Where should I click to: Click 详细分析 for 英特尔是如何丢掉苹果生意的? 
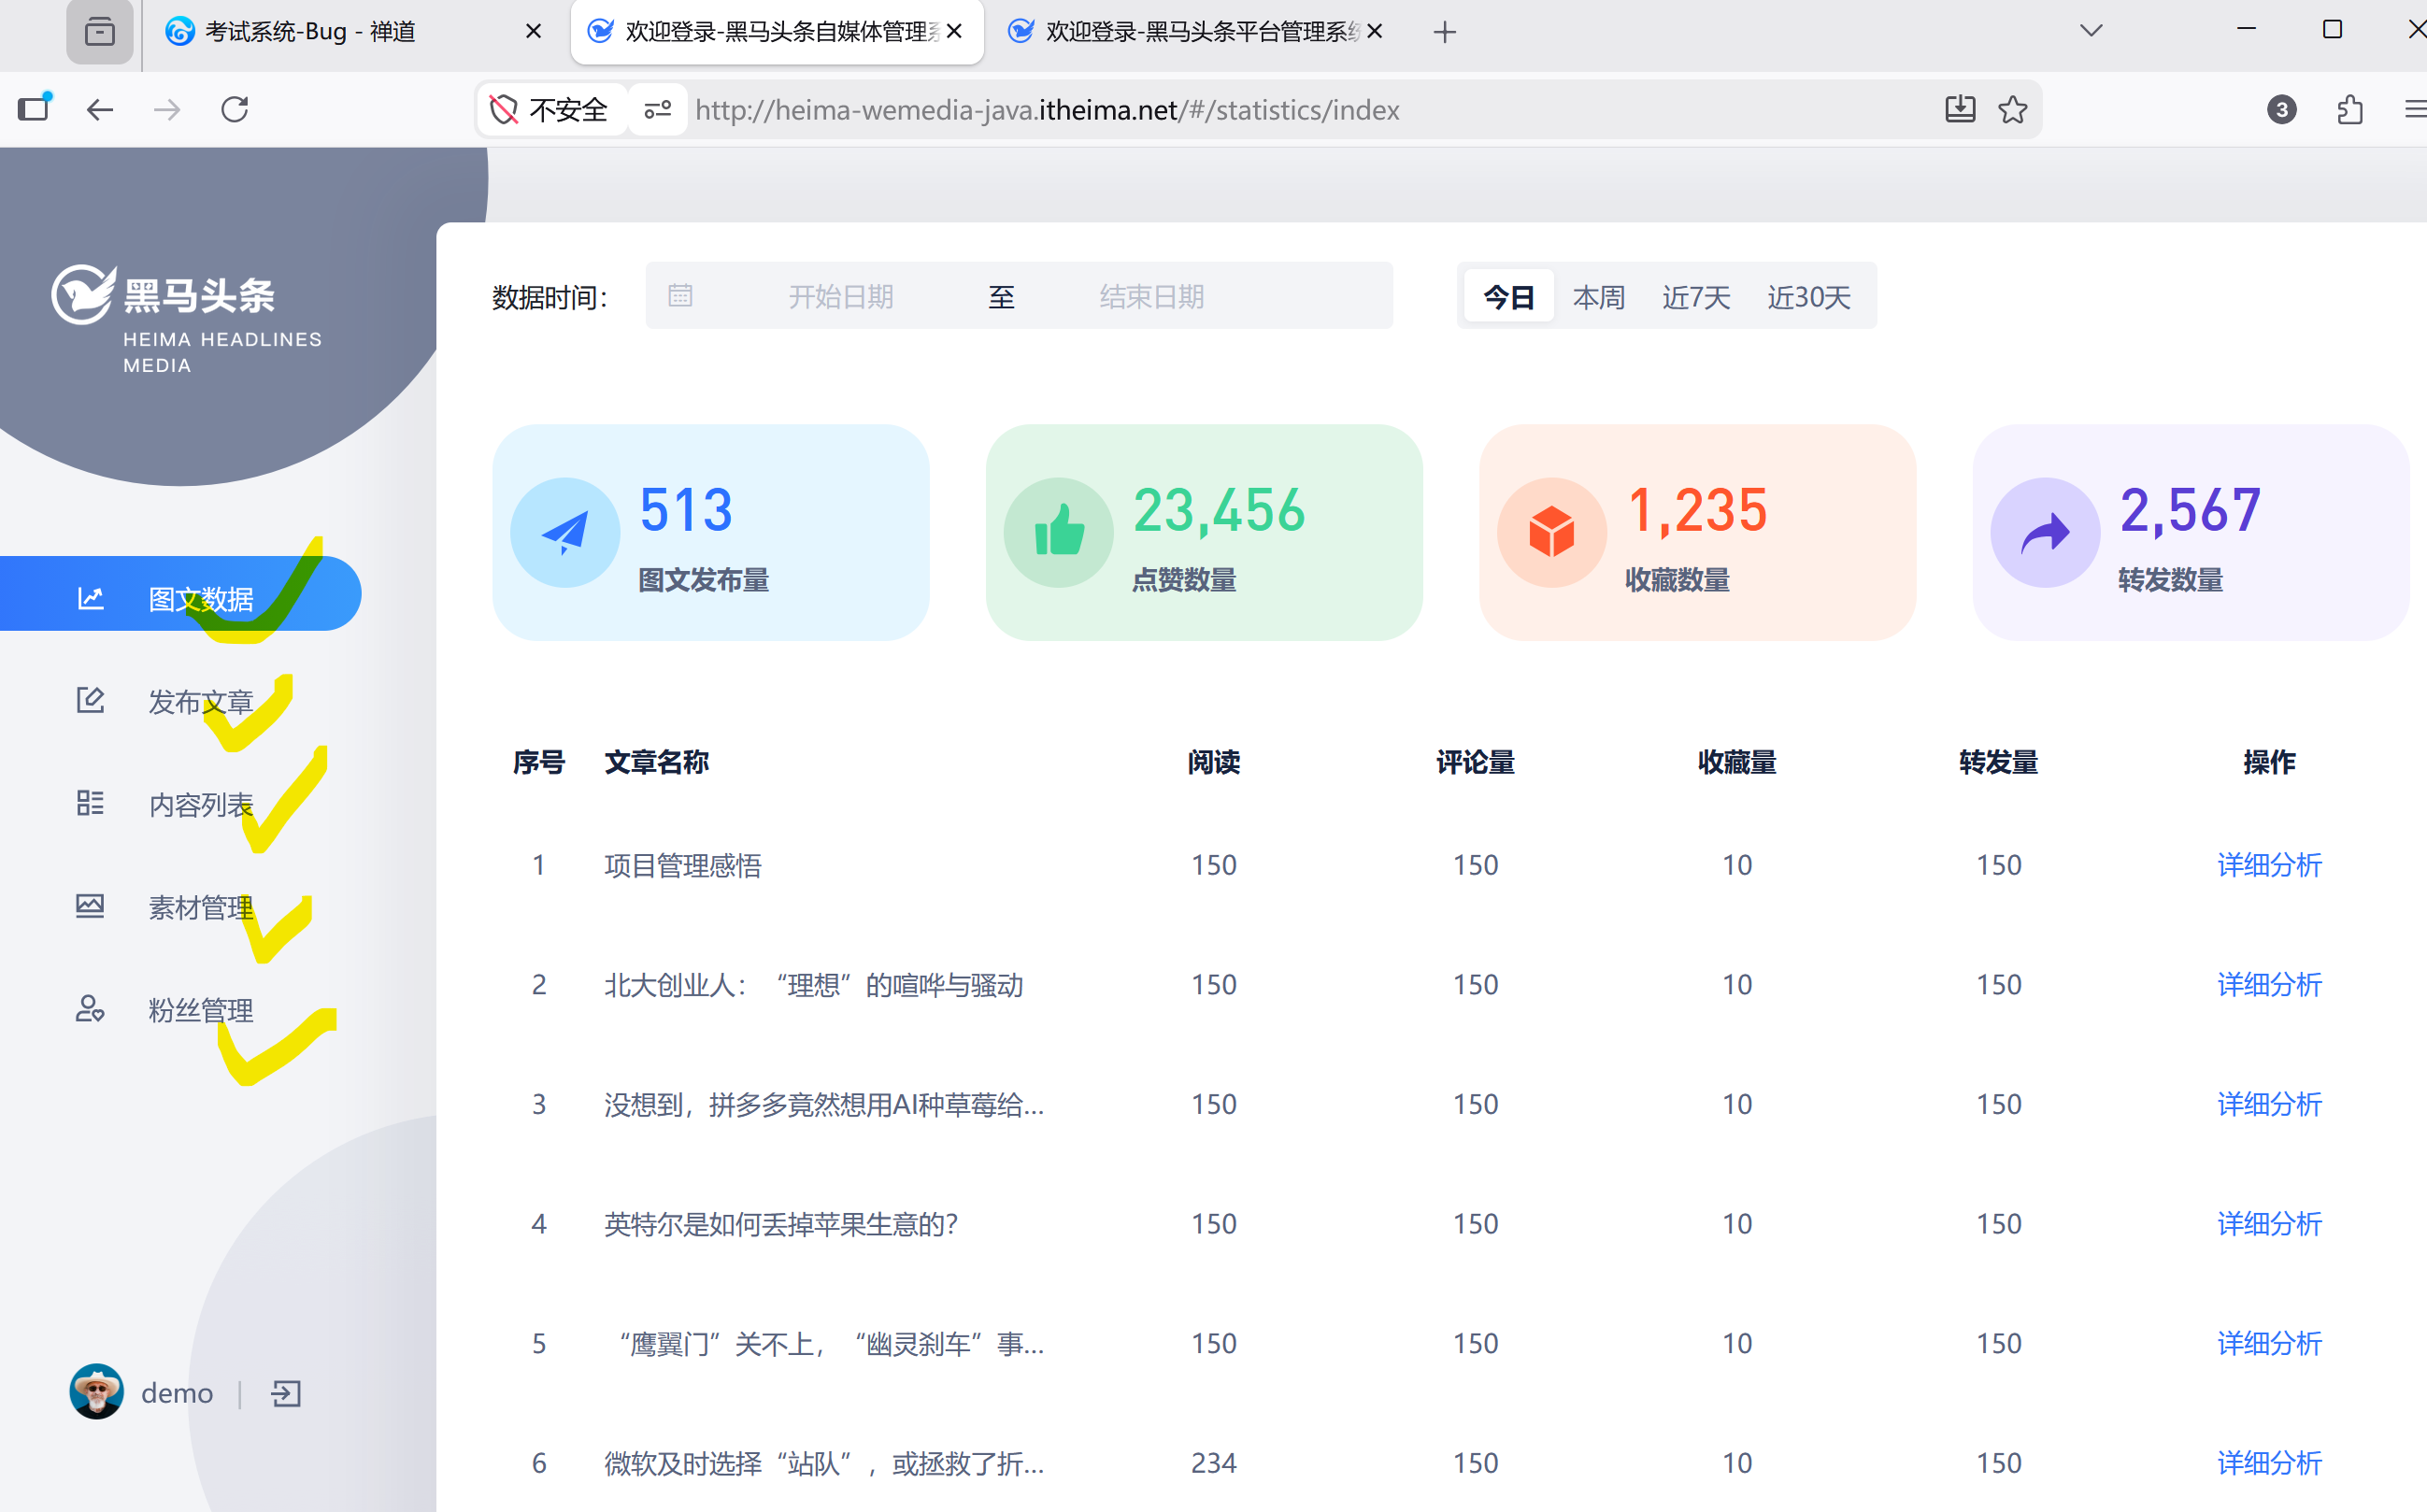[2268, 1224]
